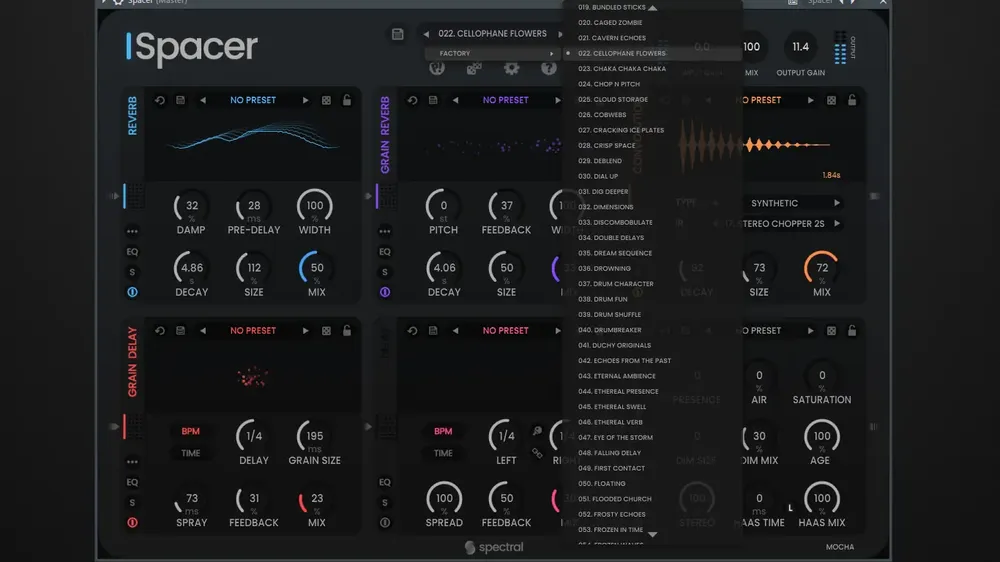Viewport: 1000px width, 562px height.
Task: Toggle the convolution module lock icon
Action: pos(852,100)
